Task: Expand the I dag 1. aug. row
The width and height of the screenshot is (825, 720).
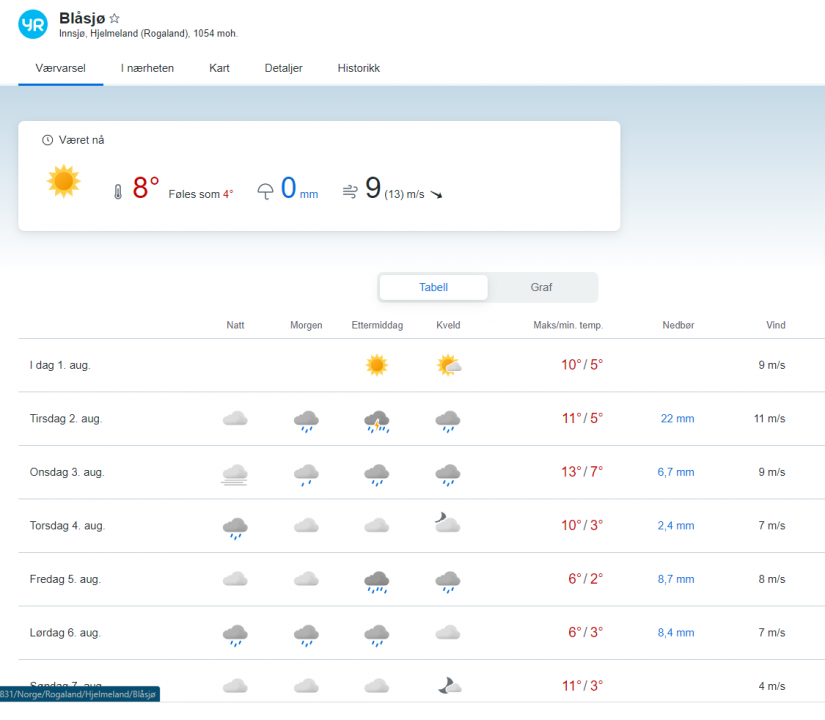Action: coord(60,365)
